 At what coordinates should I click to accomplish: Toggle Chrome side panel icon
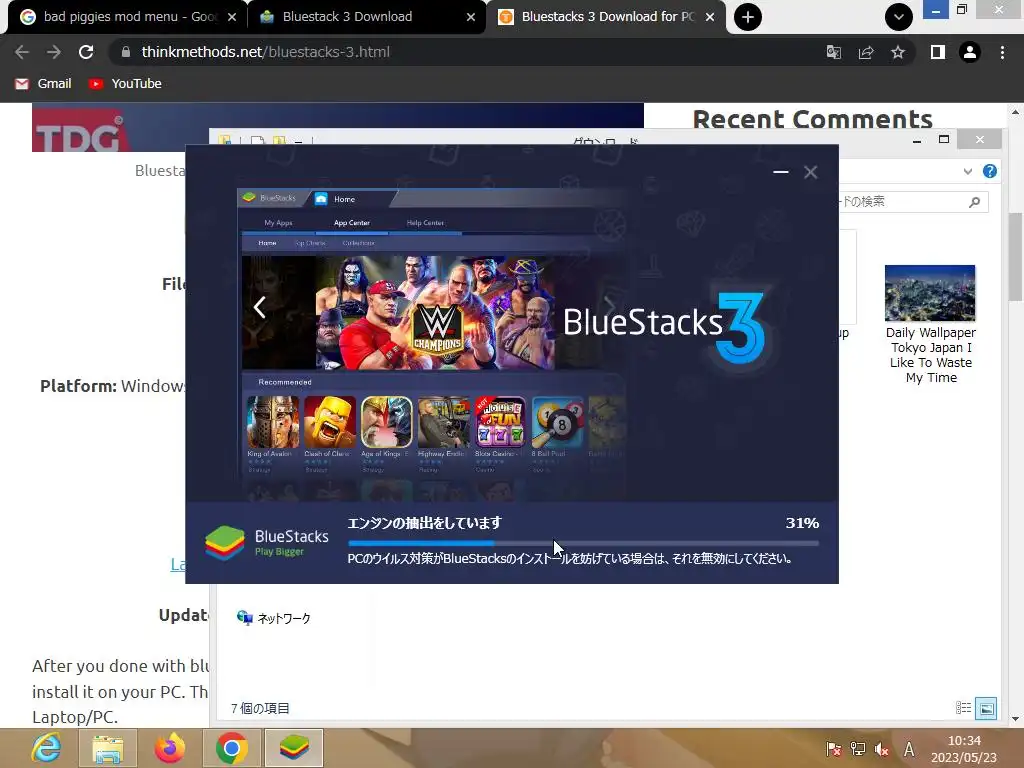[x=938, y=52]
